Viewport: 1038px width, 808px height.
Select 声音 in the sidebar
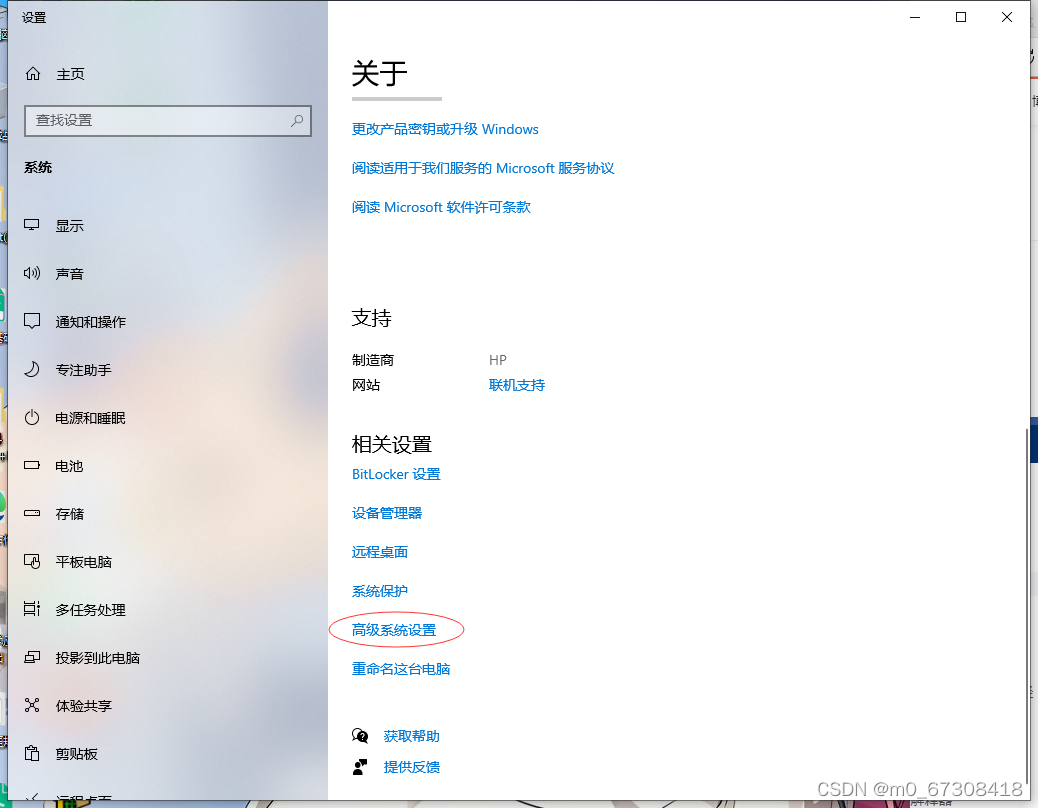click(x=70, y=274)
